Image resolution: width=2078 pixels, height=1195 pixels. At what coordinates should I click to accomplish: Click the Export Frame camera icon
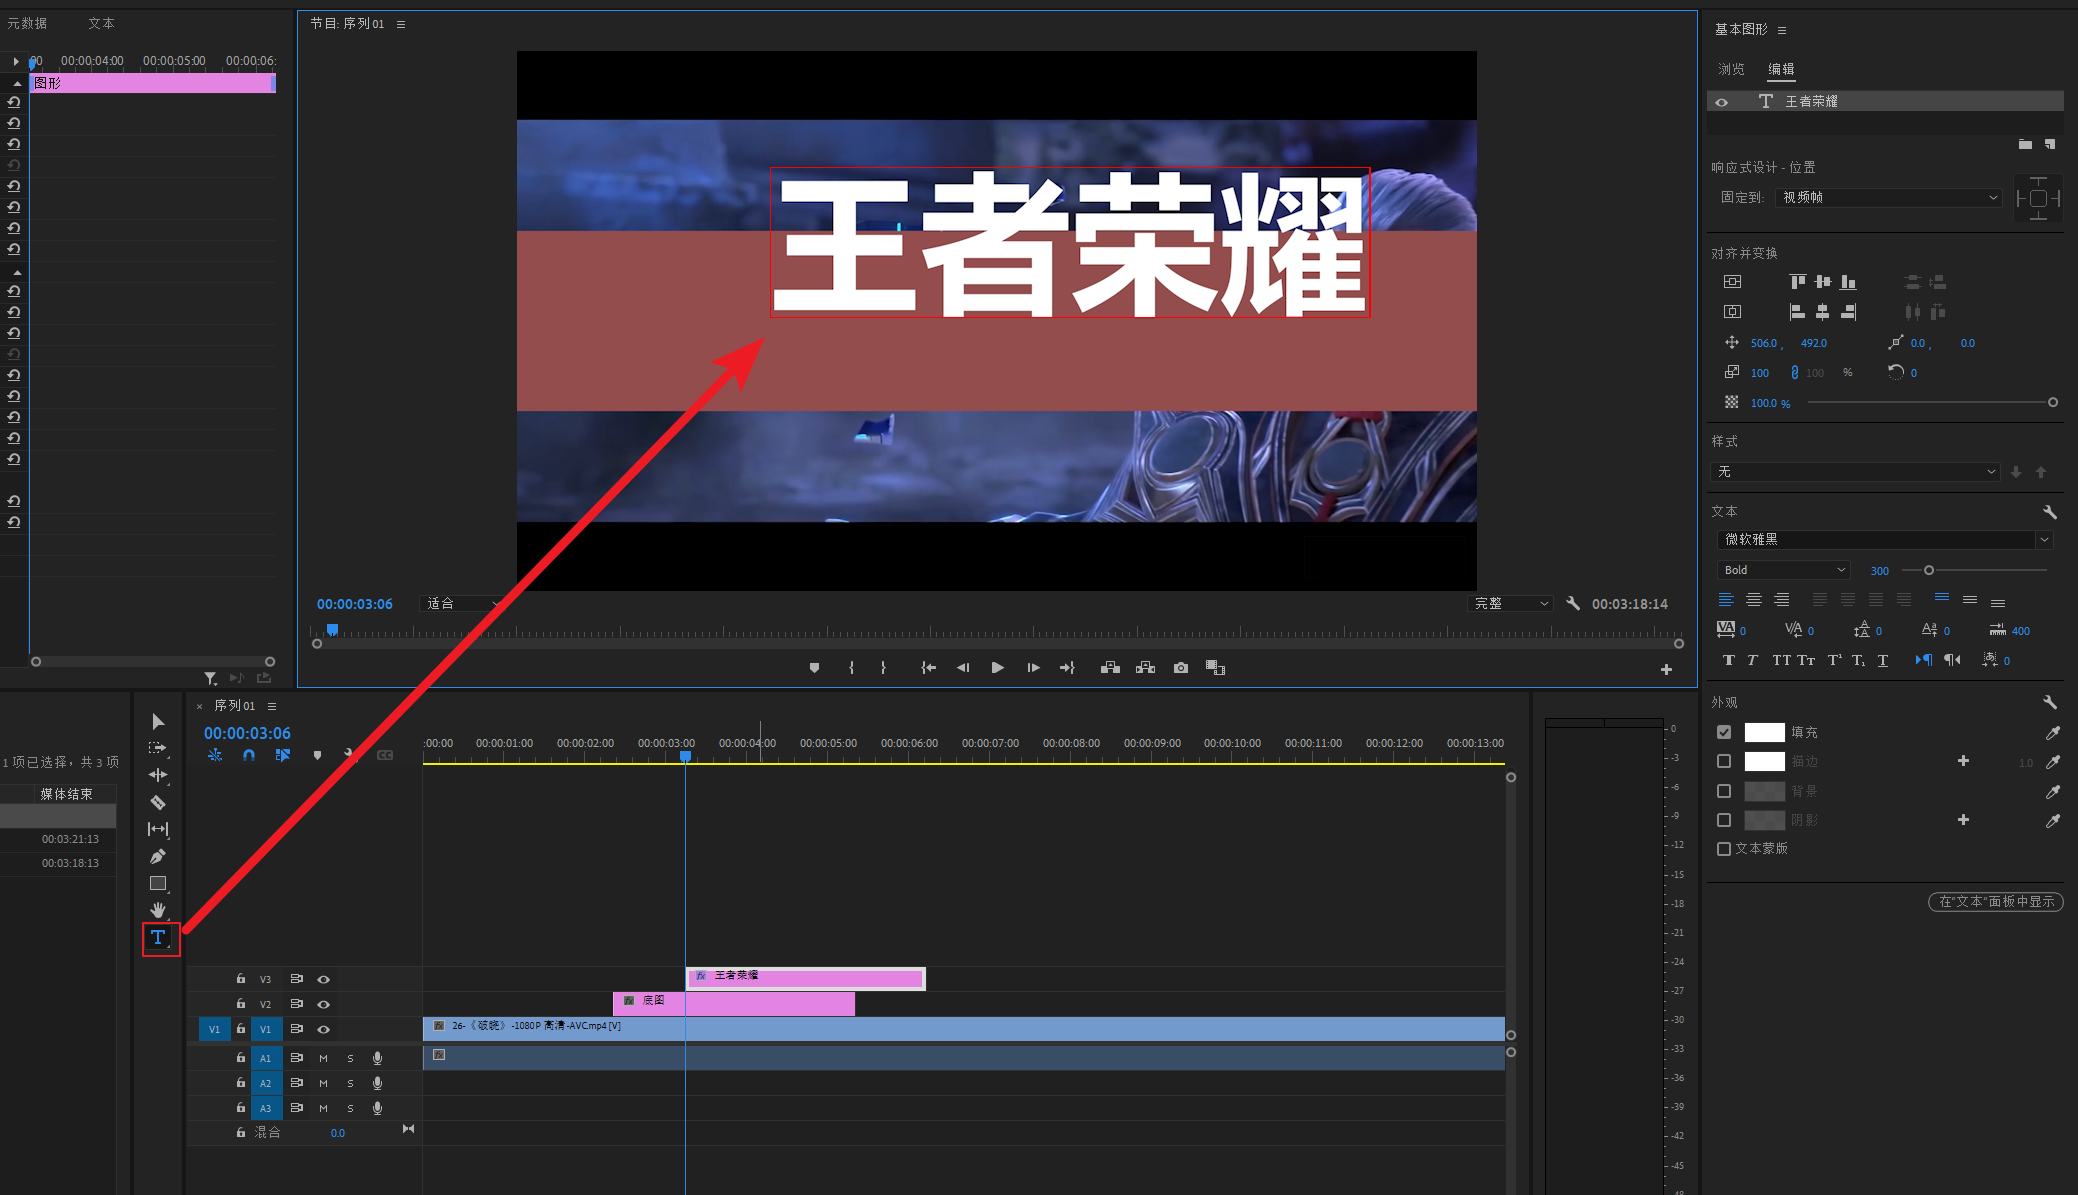[x=1181, y=668]
